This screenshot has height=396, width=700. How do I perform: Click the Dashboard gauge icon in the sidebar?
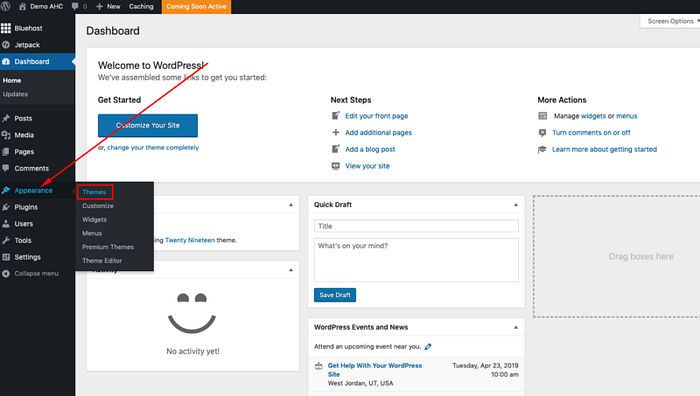pos(6,62)
